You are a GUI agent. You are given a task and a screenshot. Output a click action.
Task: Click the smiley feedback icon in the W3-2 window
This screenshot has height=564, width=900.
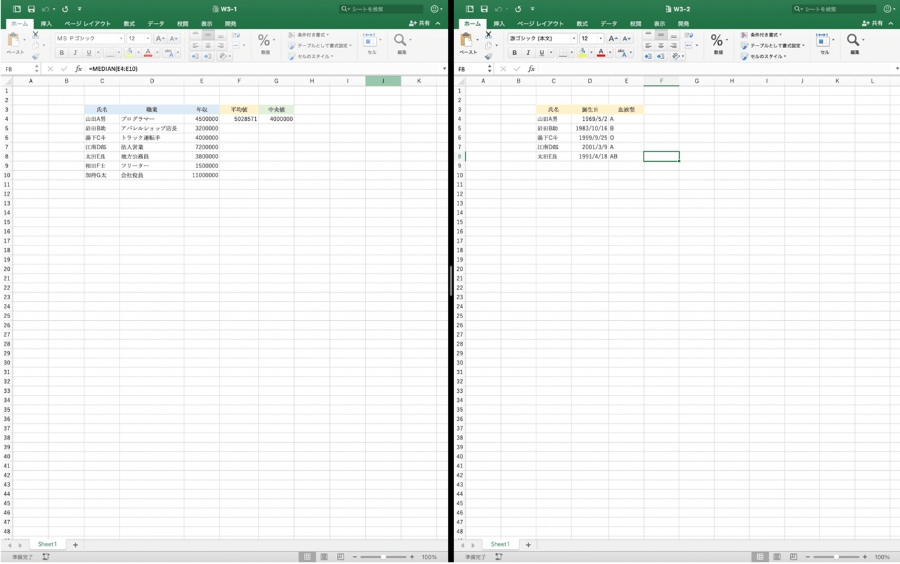887,9
